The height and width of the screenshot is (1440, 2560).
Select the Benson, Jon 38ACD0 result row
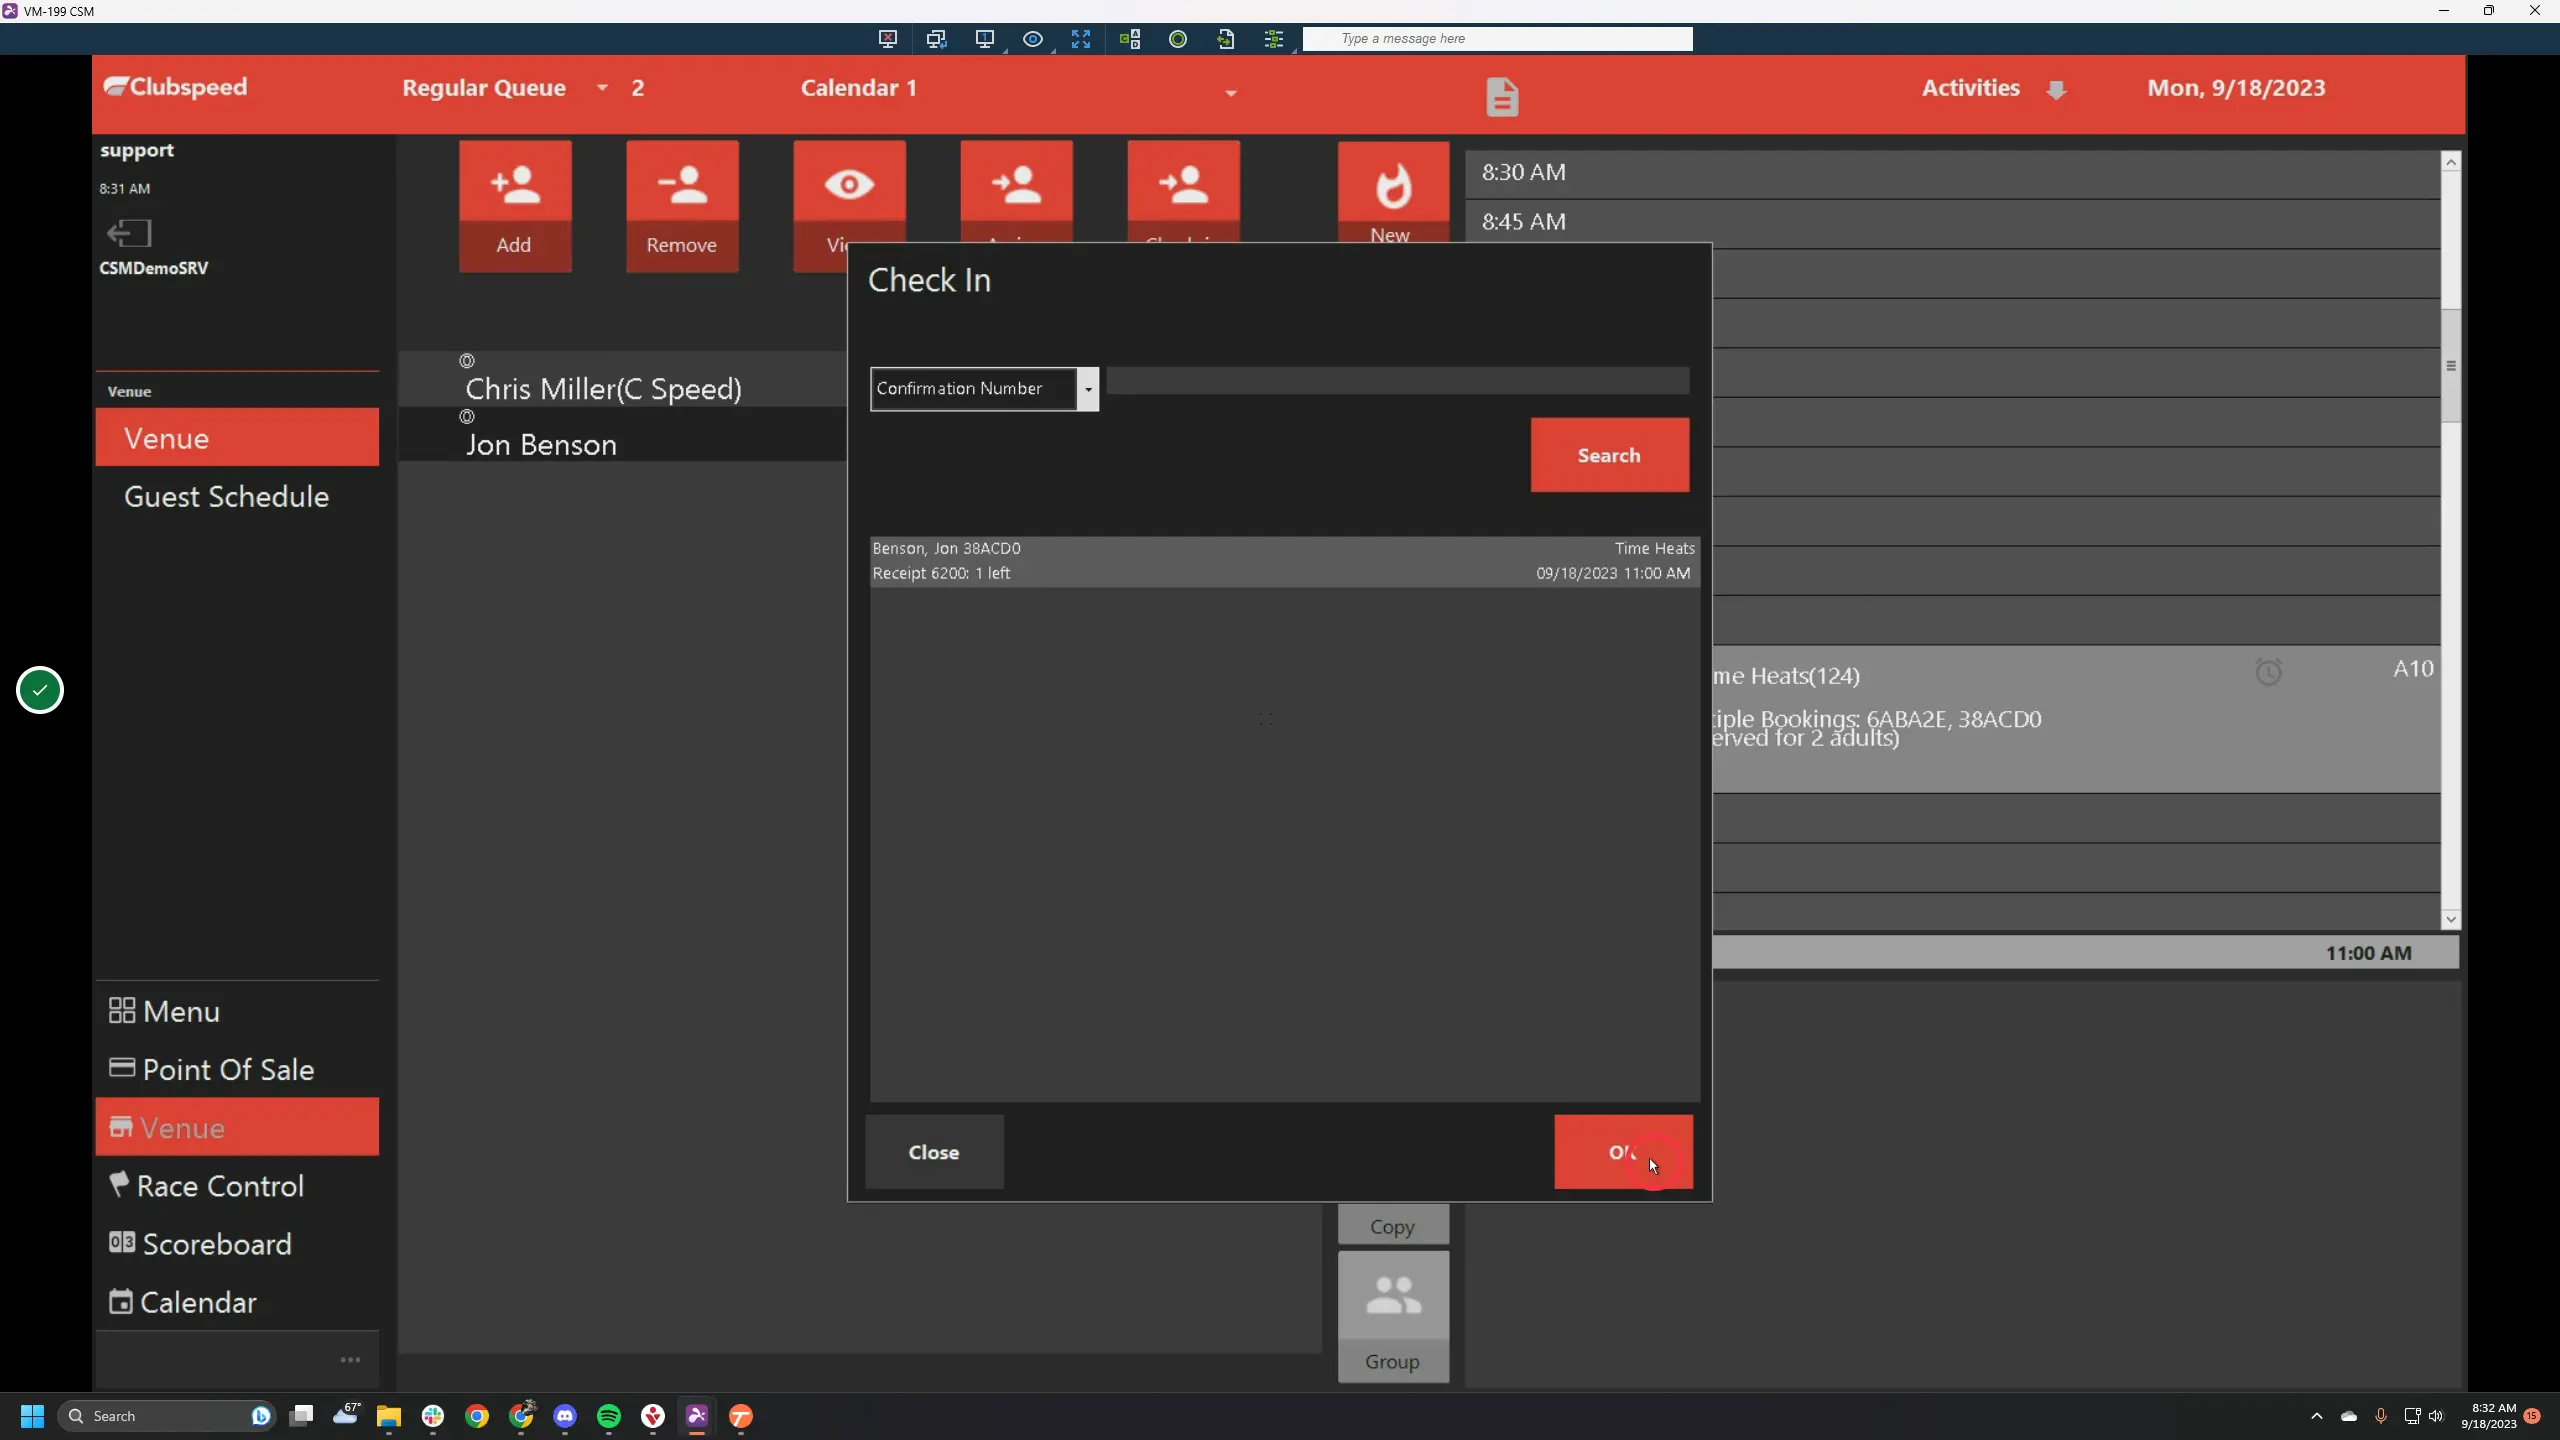tap(1284, 561)
